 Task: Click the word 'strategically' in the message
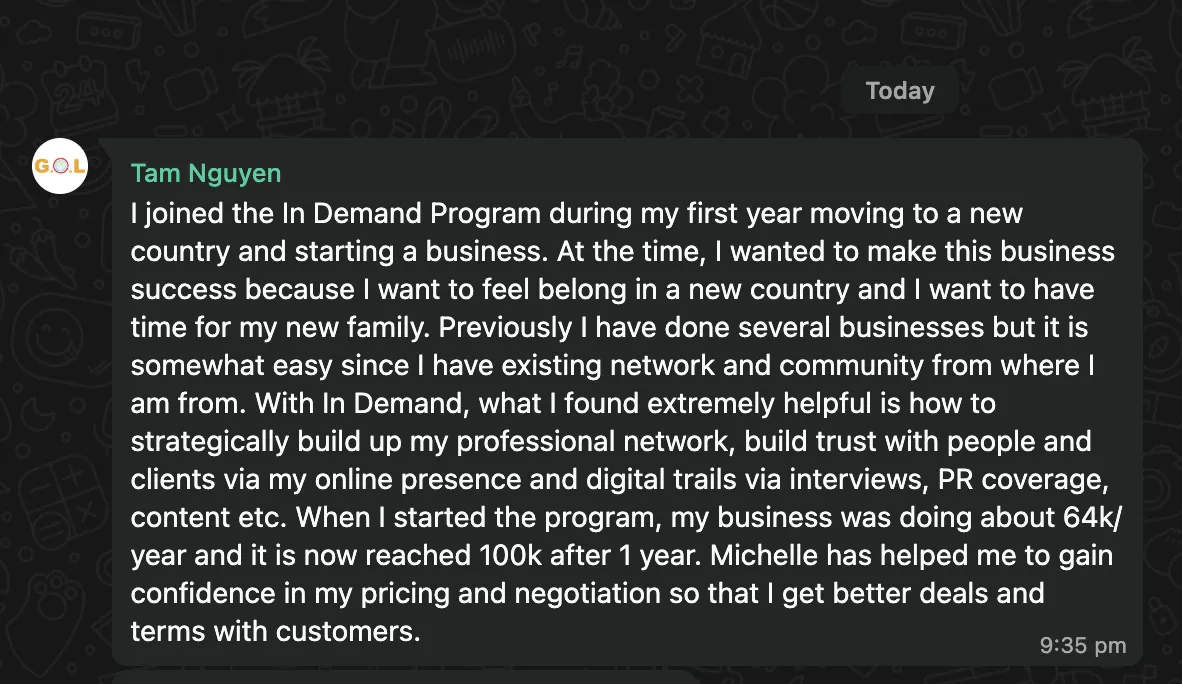coord(210,441)
